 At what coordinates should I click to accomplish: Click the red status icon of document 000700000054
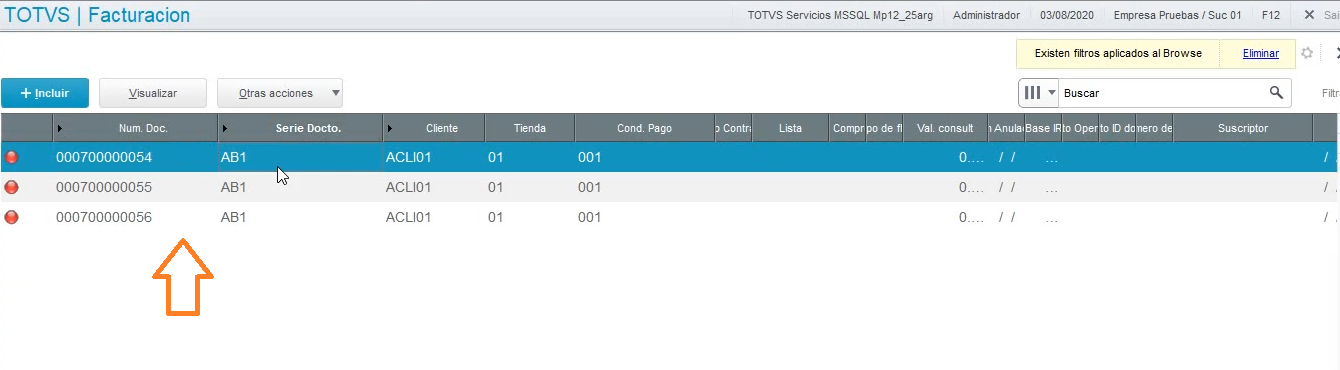(x=12, y=157)
